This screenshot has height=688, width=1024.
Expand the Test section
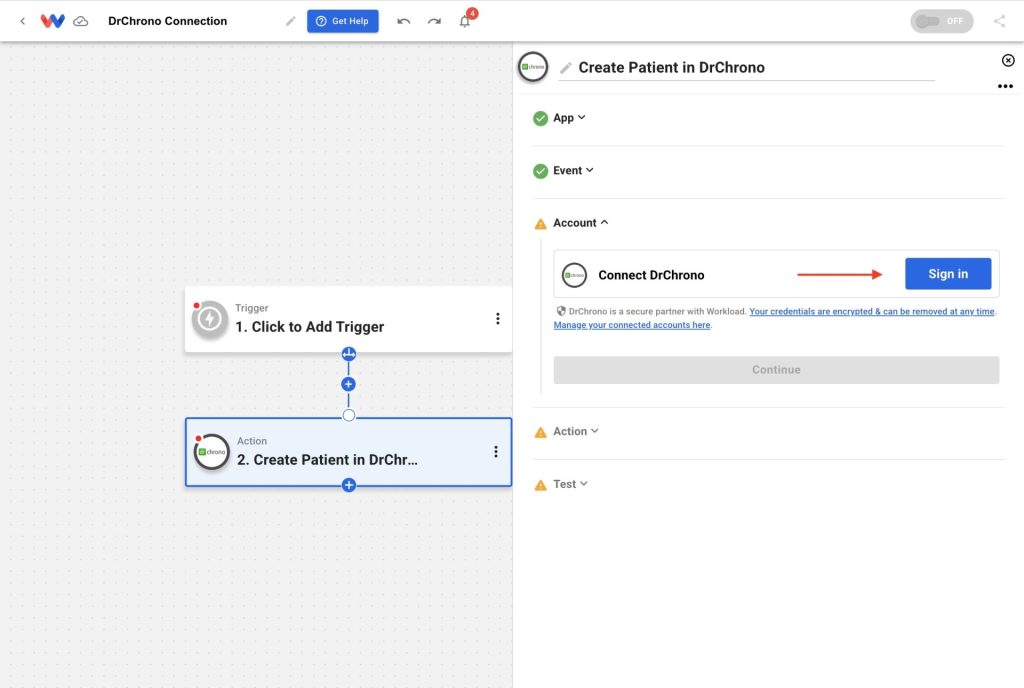coord(570,484)
